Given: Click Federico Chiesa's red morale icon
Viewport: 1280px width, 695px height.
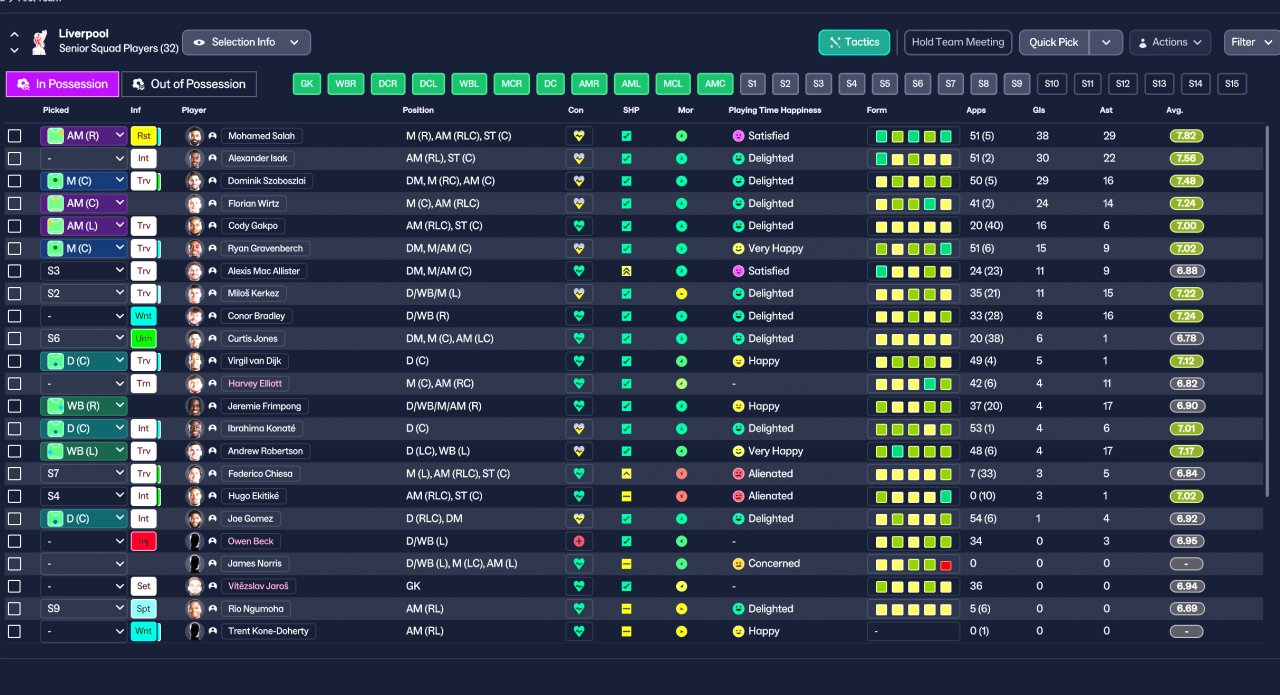Looking at the screenshot, I should pyautogui.click(x=681, y=474).
